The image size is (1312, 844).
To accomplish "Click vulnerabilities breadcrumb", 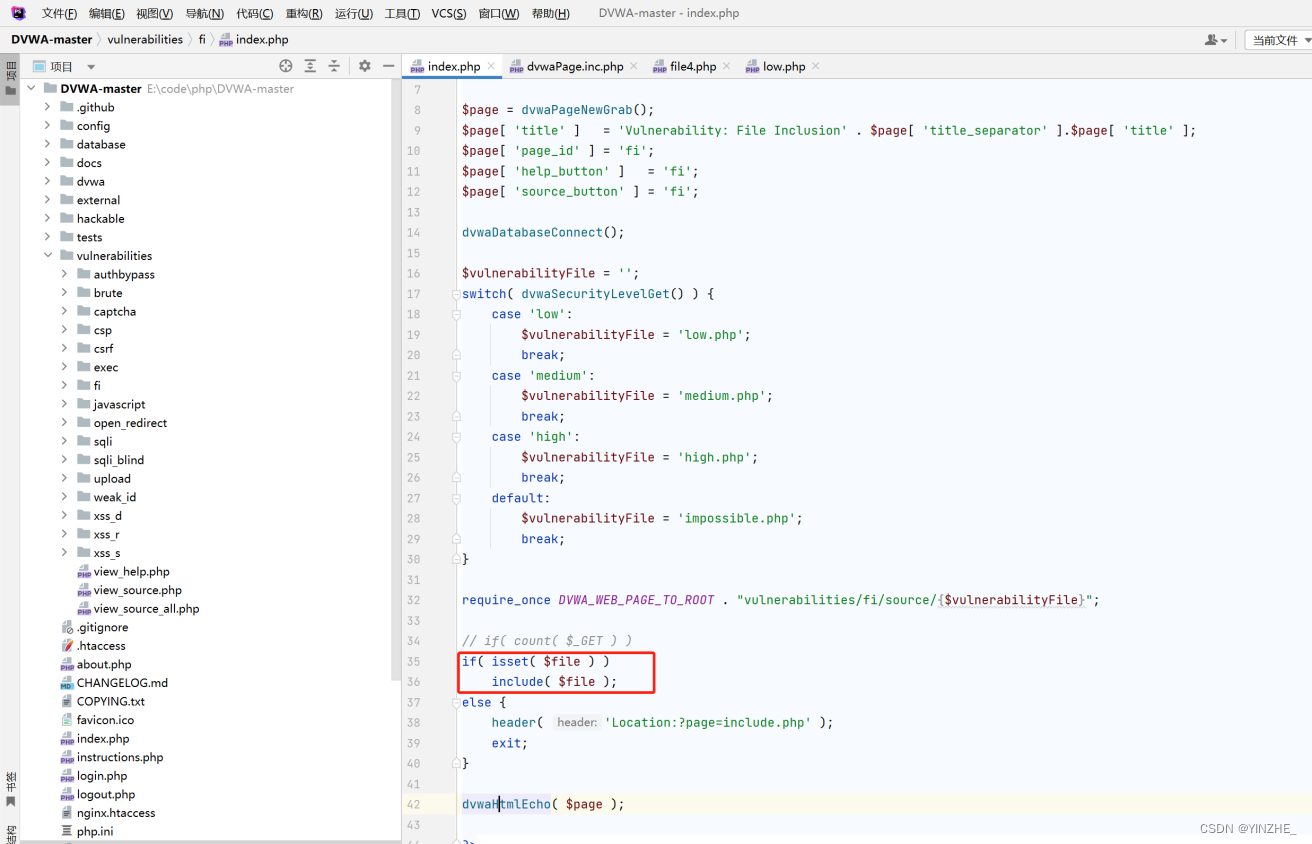I will tap(145, 39).
